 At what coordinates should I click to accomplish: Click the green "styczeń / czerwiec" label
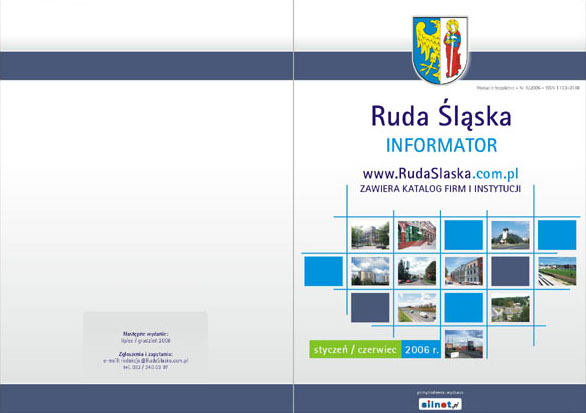[355, 349]
